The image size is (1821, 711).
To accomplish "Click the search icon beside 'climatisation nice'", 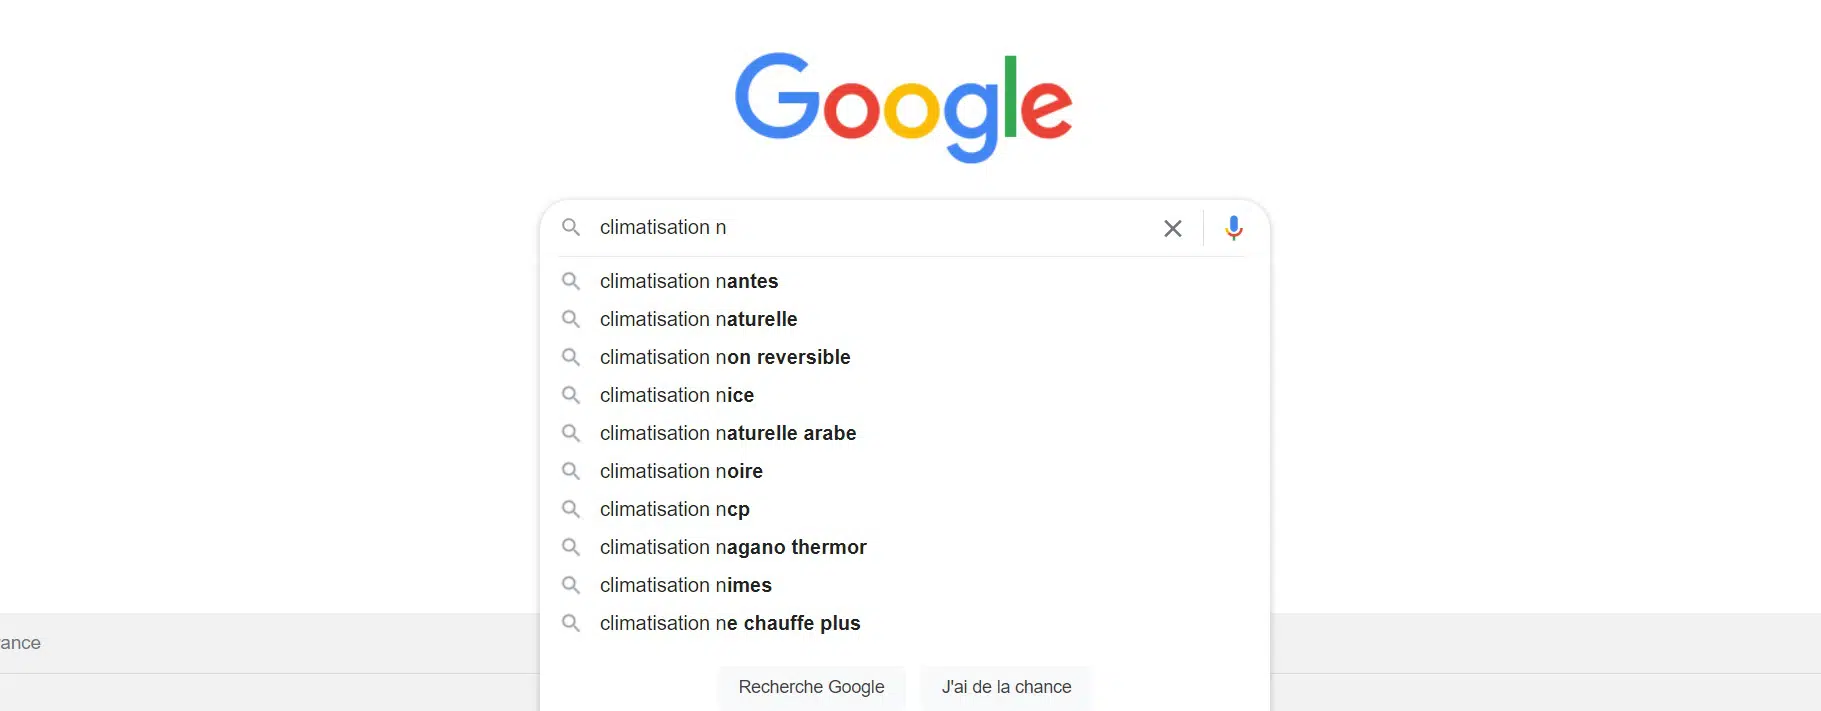I will 571,395.
